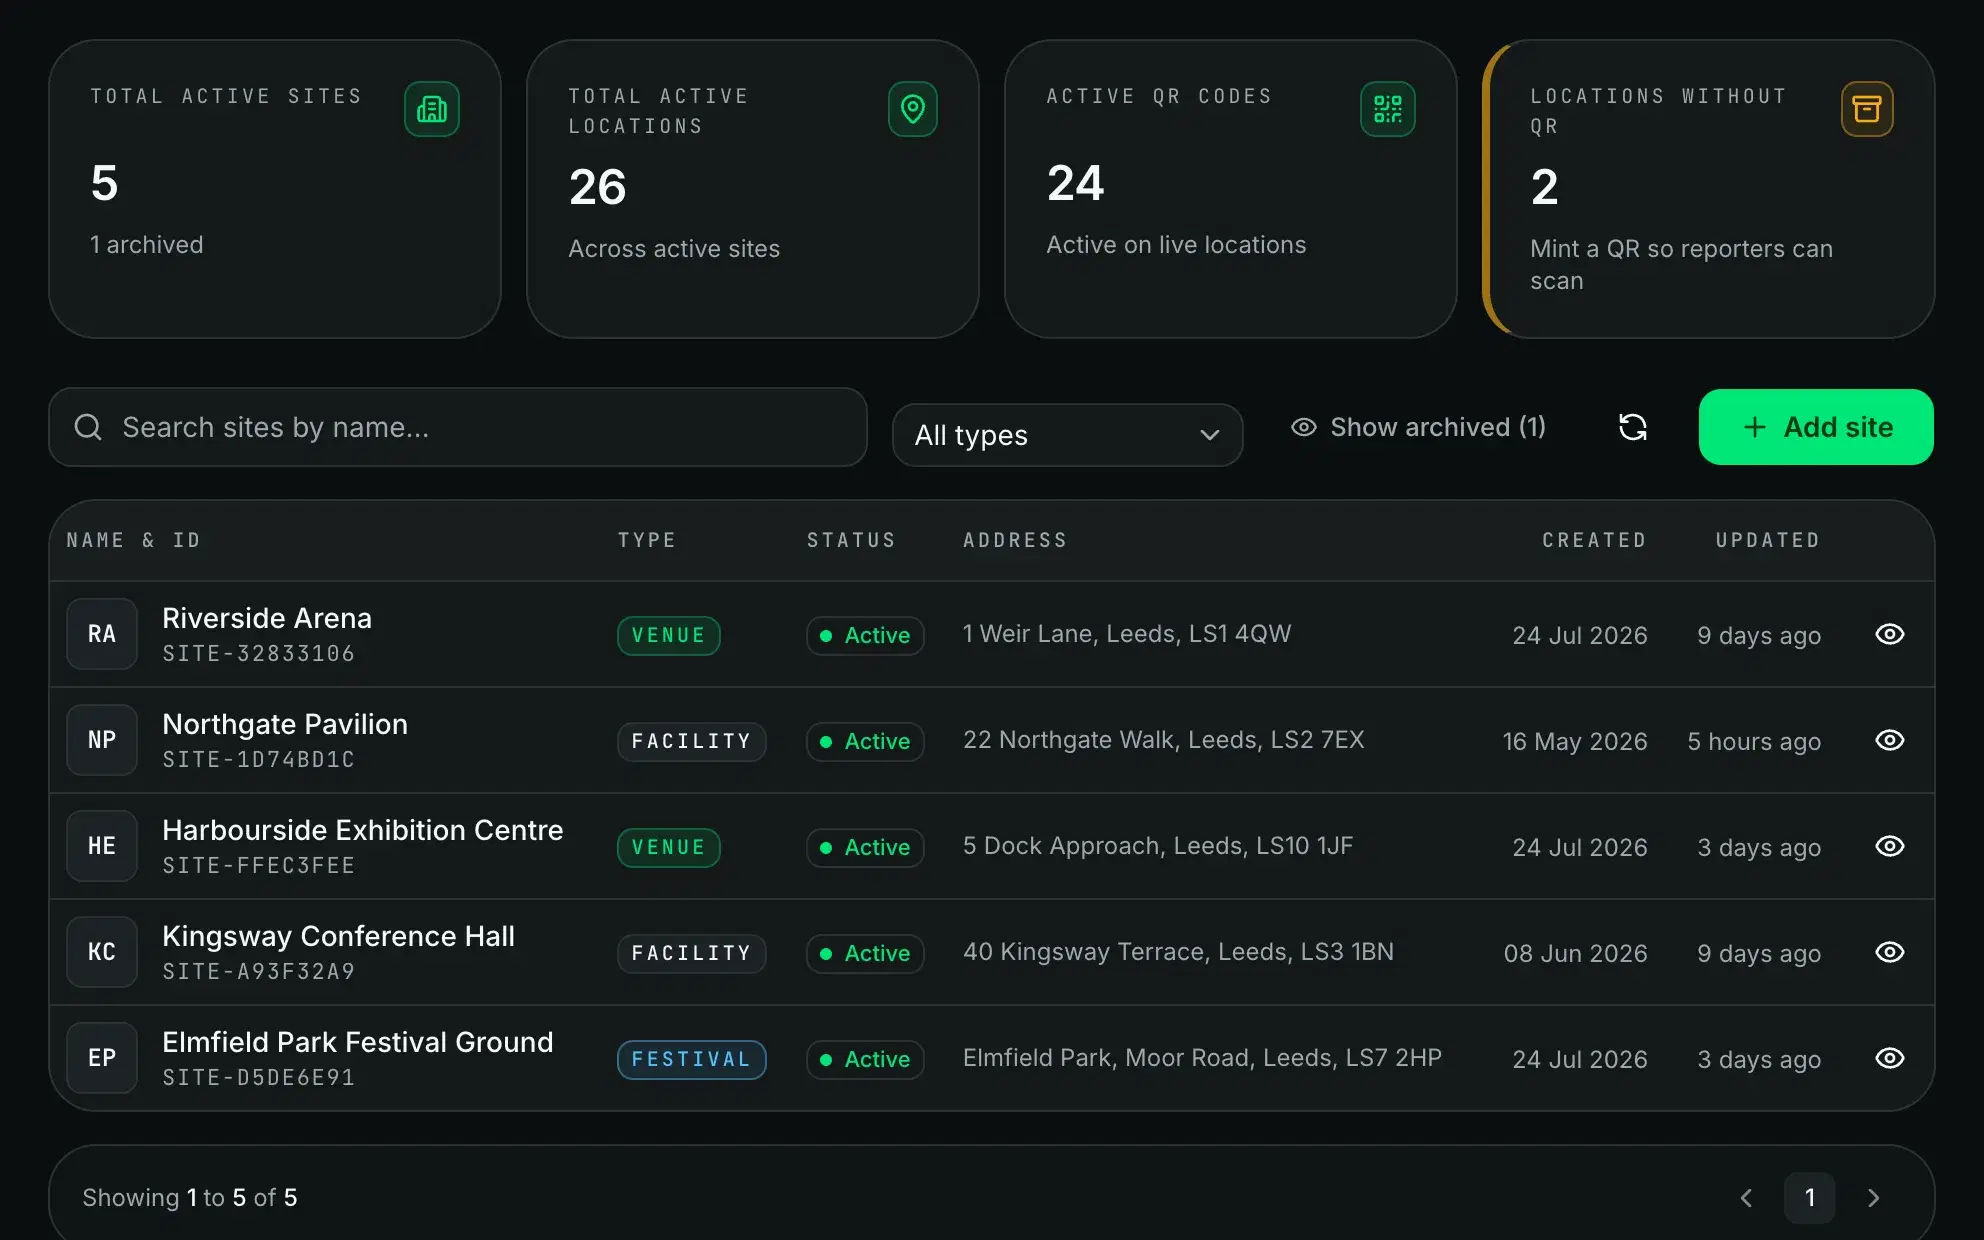Click address 40 Kingsway Terrace, Leeds, LS3 1BN
Screen dimensions: 1984x1240
[1178, 952]
